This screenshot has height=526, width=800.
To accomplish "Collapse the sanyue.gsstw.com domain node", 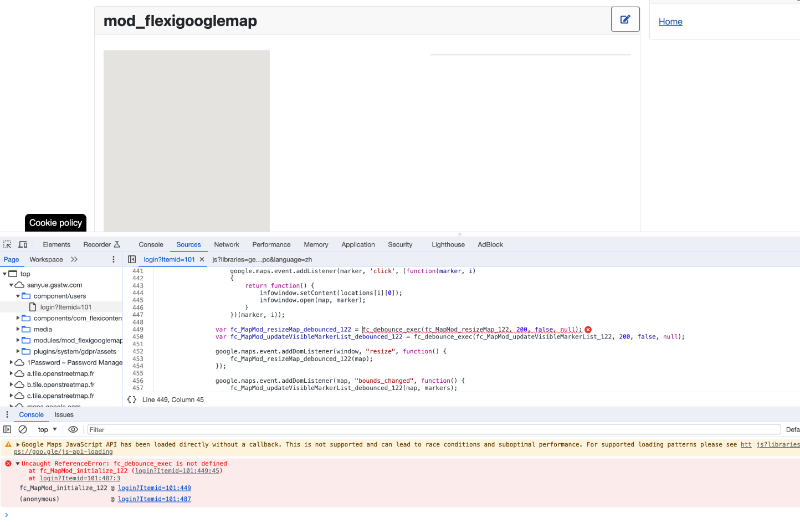I will [x=11, y=285].
